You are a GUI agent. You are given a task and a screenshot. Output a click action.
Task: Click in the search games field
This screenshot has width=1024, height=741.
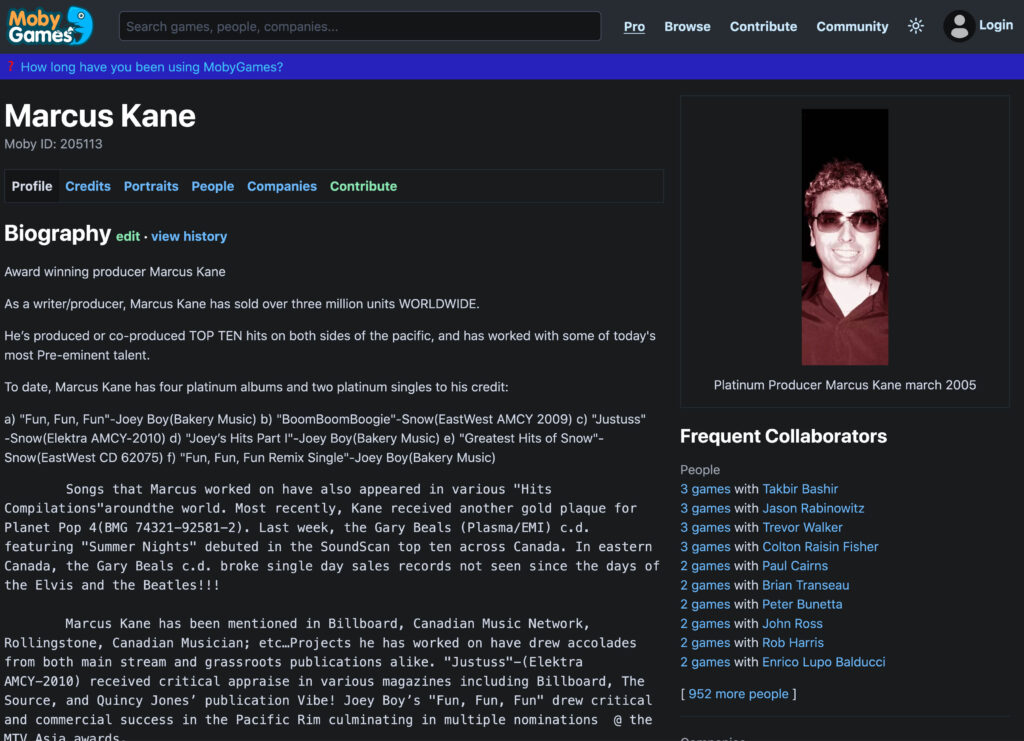[360, 26]
